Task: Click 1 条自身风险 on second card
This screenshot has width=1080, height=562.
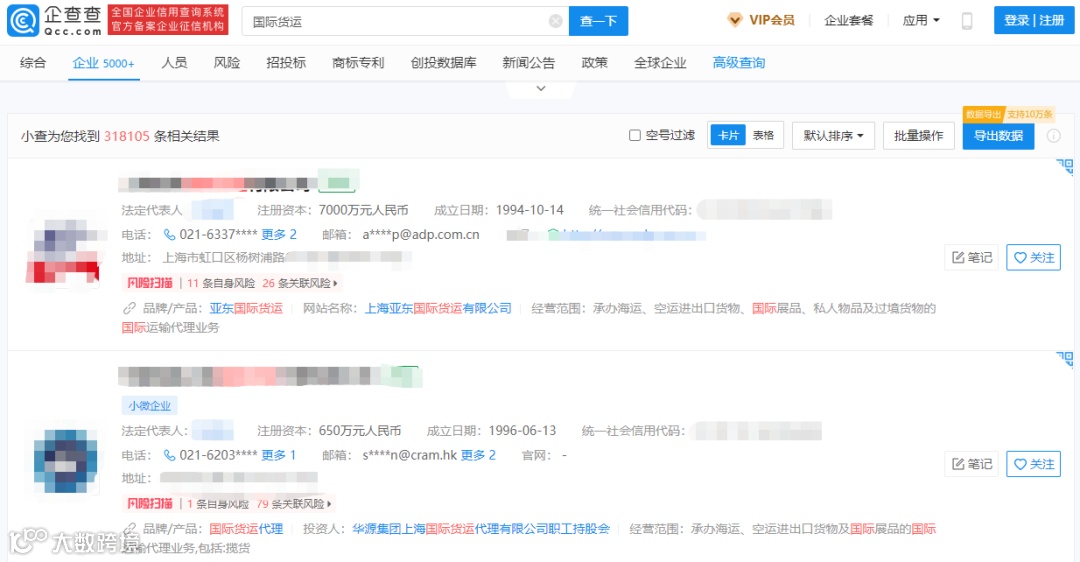Action: pos(218,504)
